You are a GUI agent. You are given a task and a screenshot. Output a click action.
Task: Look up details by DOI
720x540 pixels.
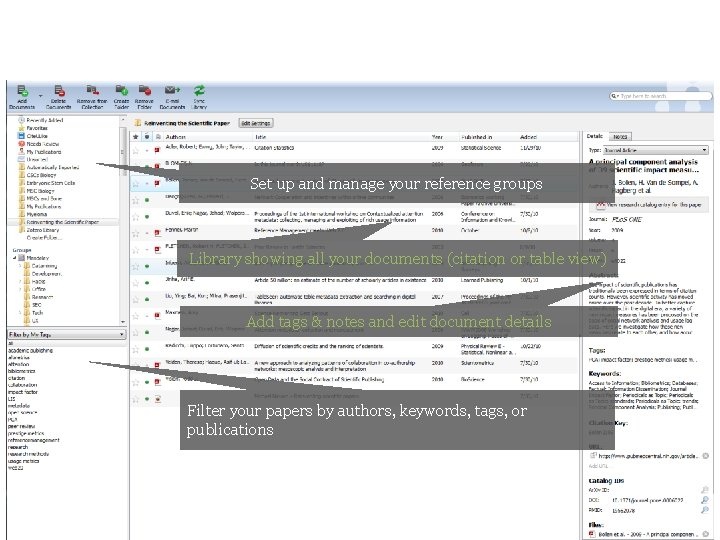point(705,500)
